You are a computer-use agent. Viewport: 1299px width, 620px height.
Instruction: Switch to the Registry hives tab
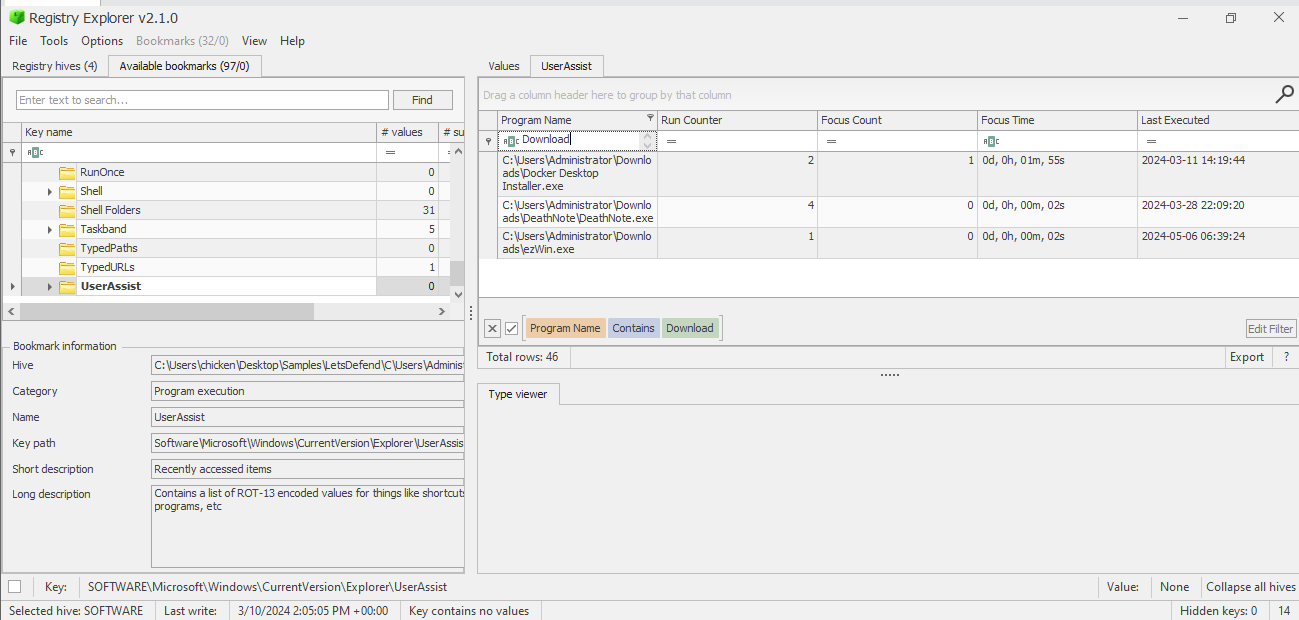pos(54,66)
